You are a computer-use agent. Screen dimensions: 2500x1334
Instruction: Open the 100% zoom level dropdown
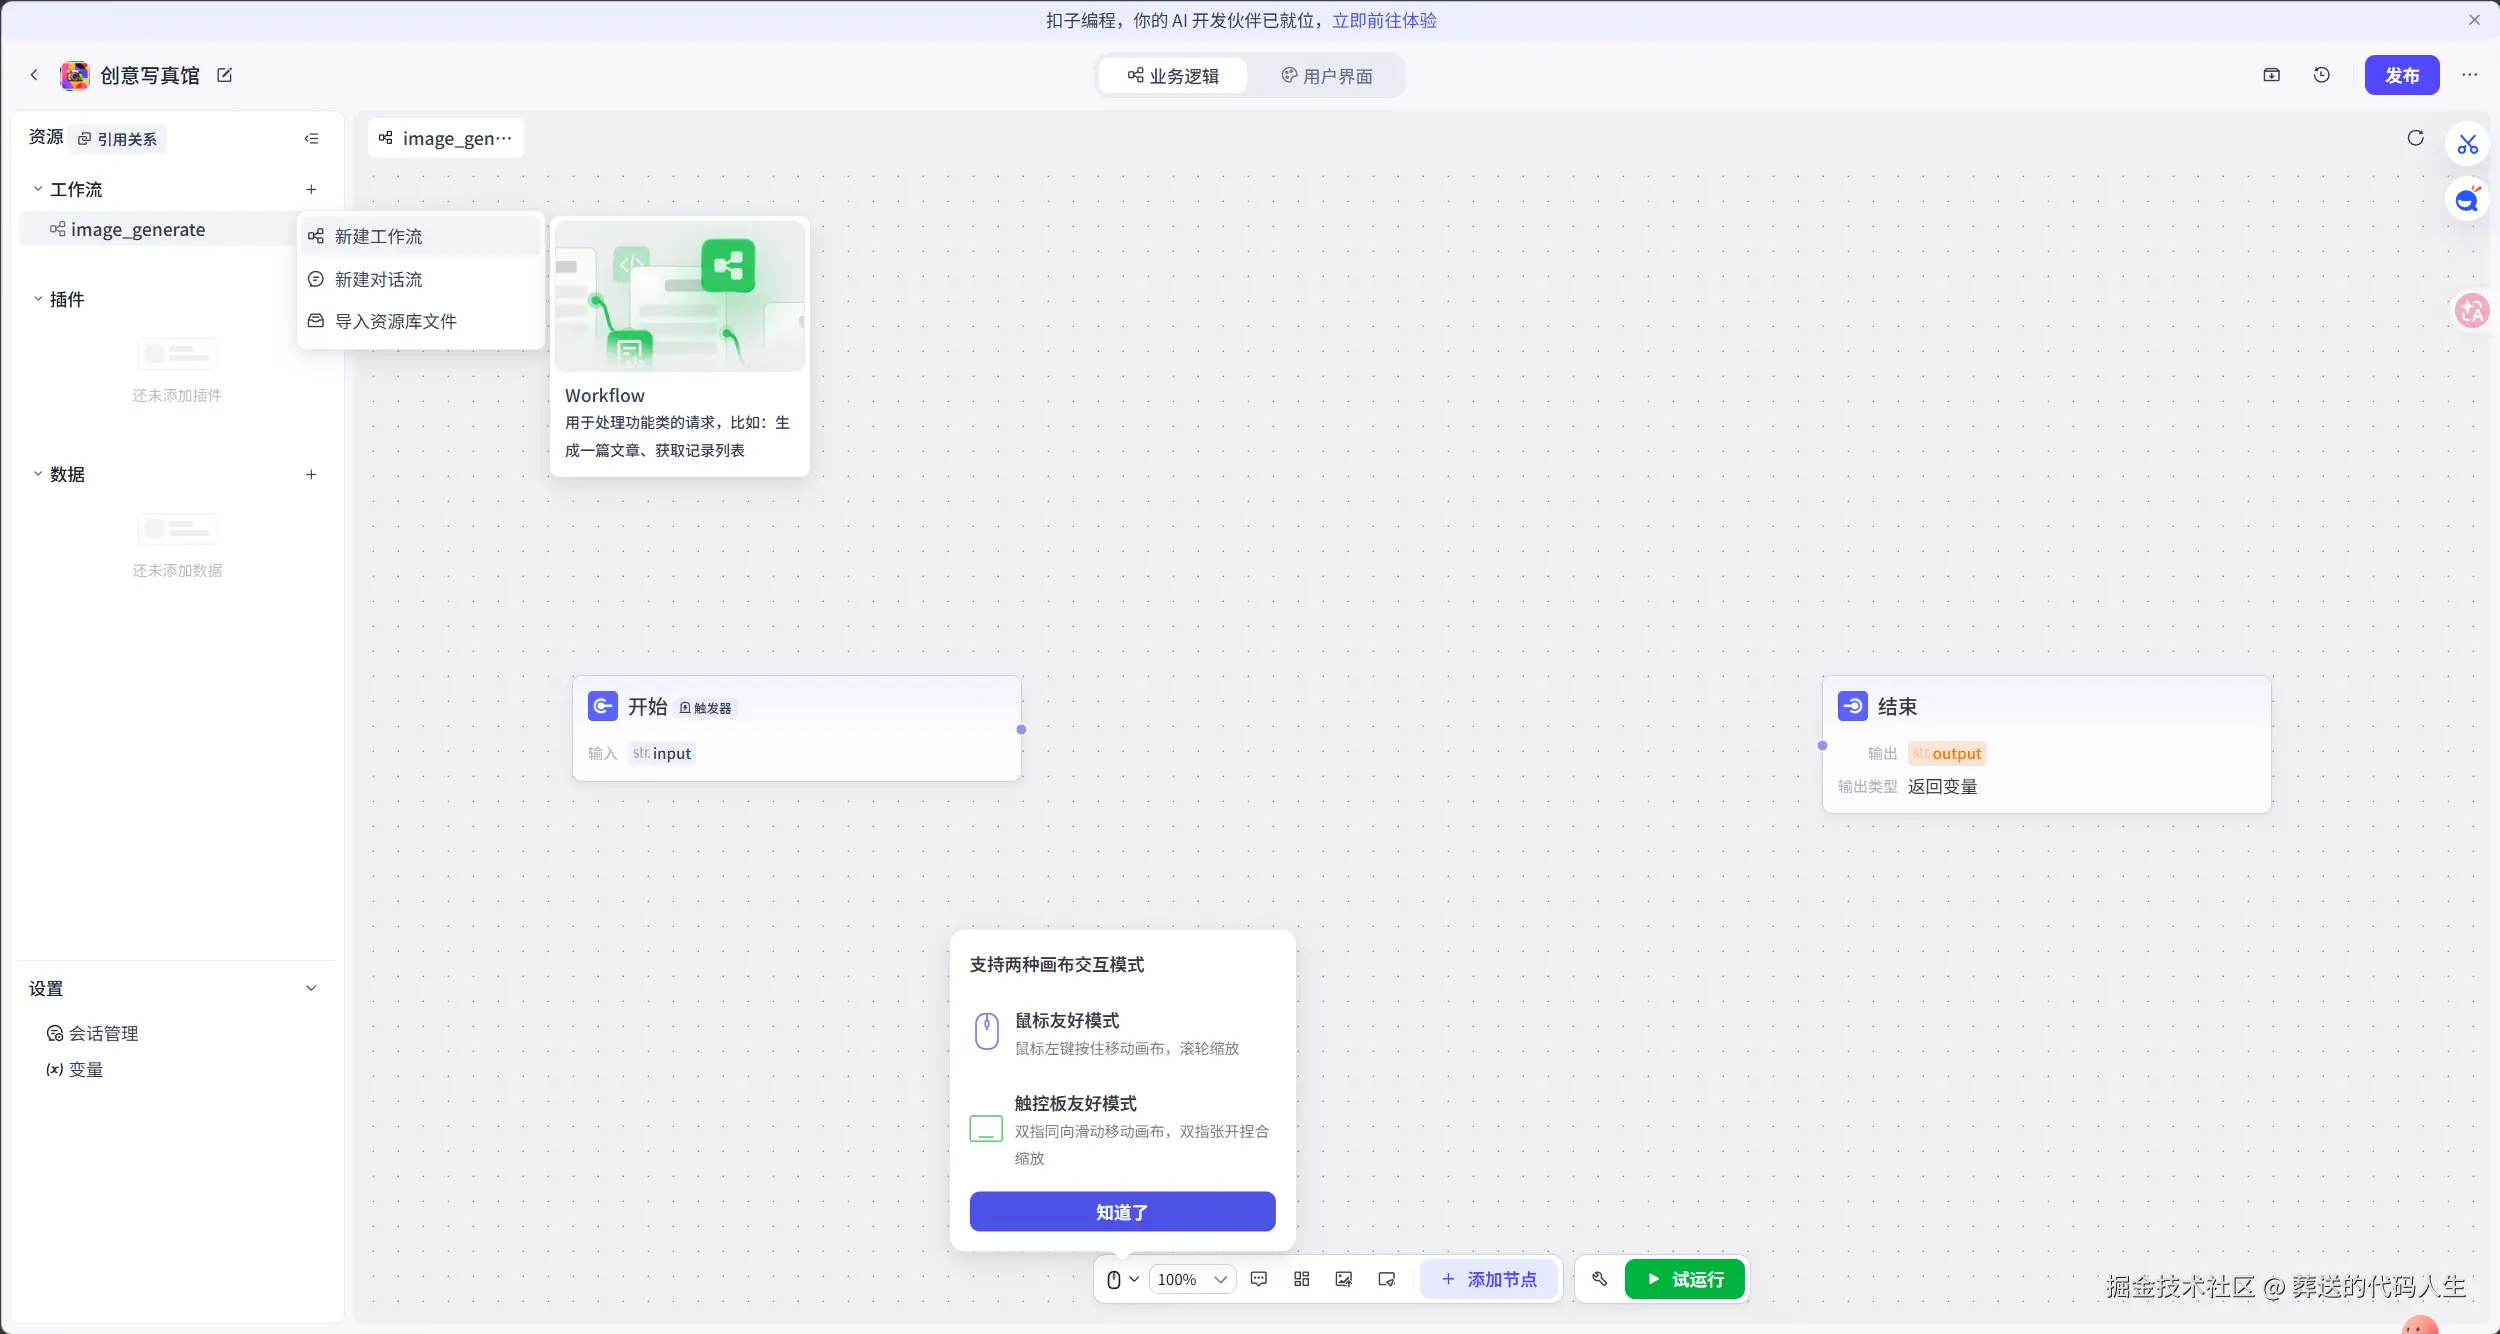[1192, 1279]
